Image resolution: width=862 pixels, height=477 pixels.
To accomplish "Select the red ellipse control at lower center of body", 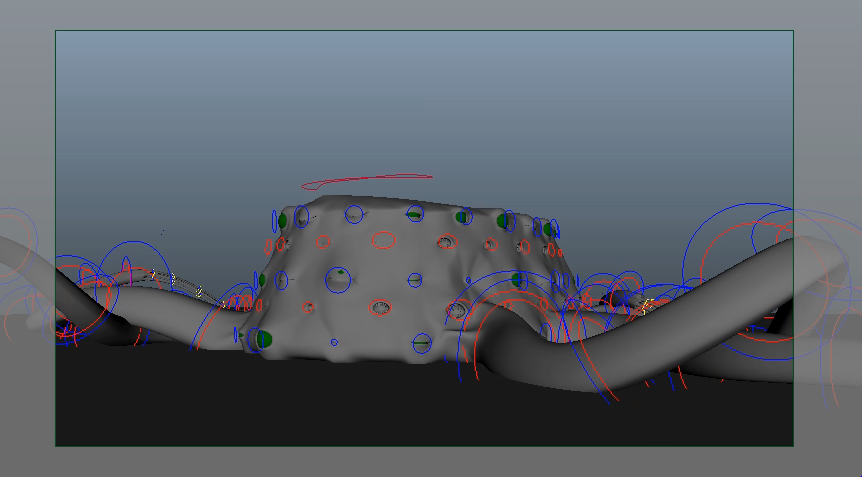I will [380, 308].
